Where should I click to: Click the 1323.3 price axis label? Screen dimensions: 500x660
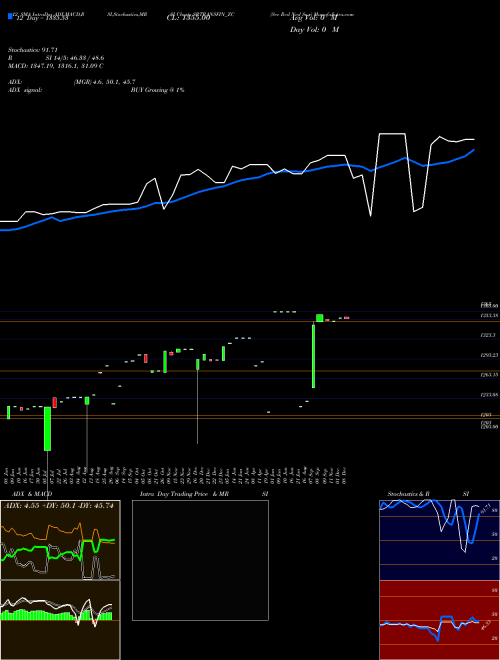[x=488, y=335]
